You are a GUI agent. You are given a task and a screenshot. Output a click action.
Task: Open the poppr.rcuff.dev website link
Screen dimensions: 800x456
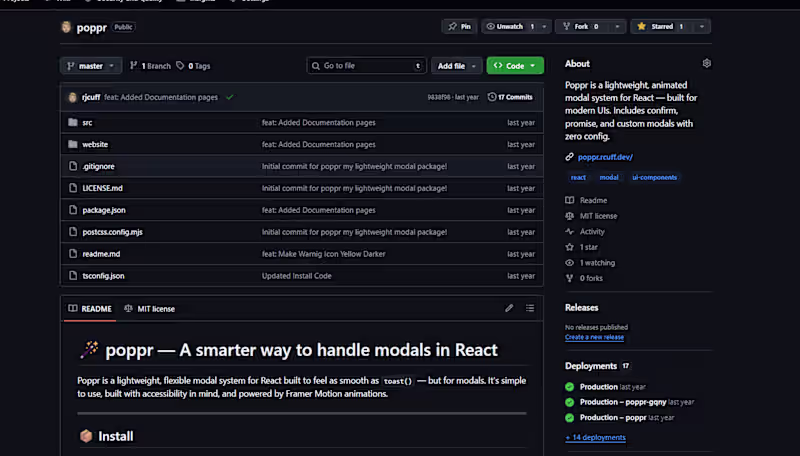tap(605, 157)
